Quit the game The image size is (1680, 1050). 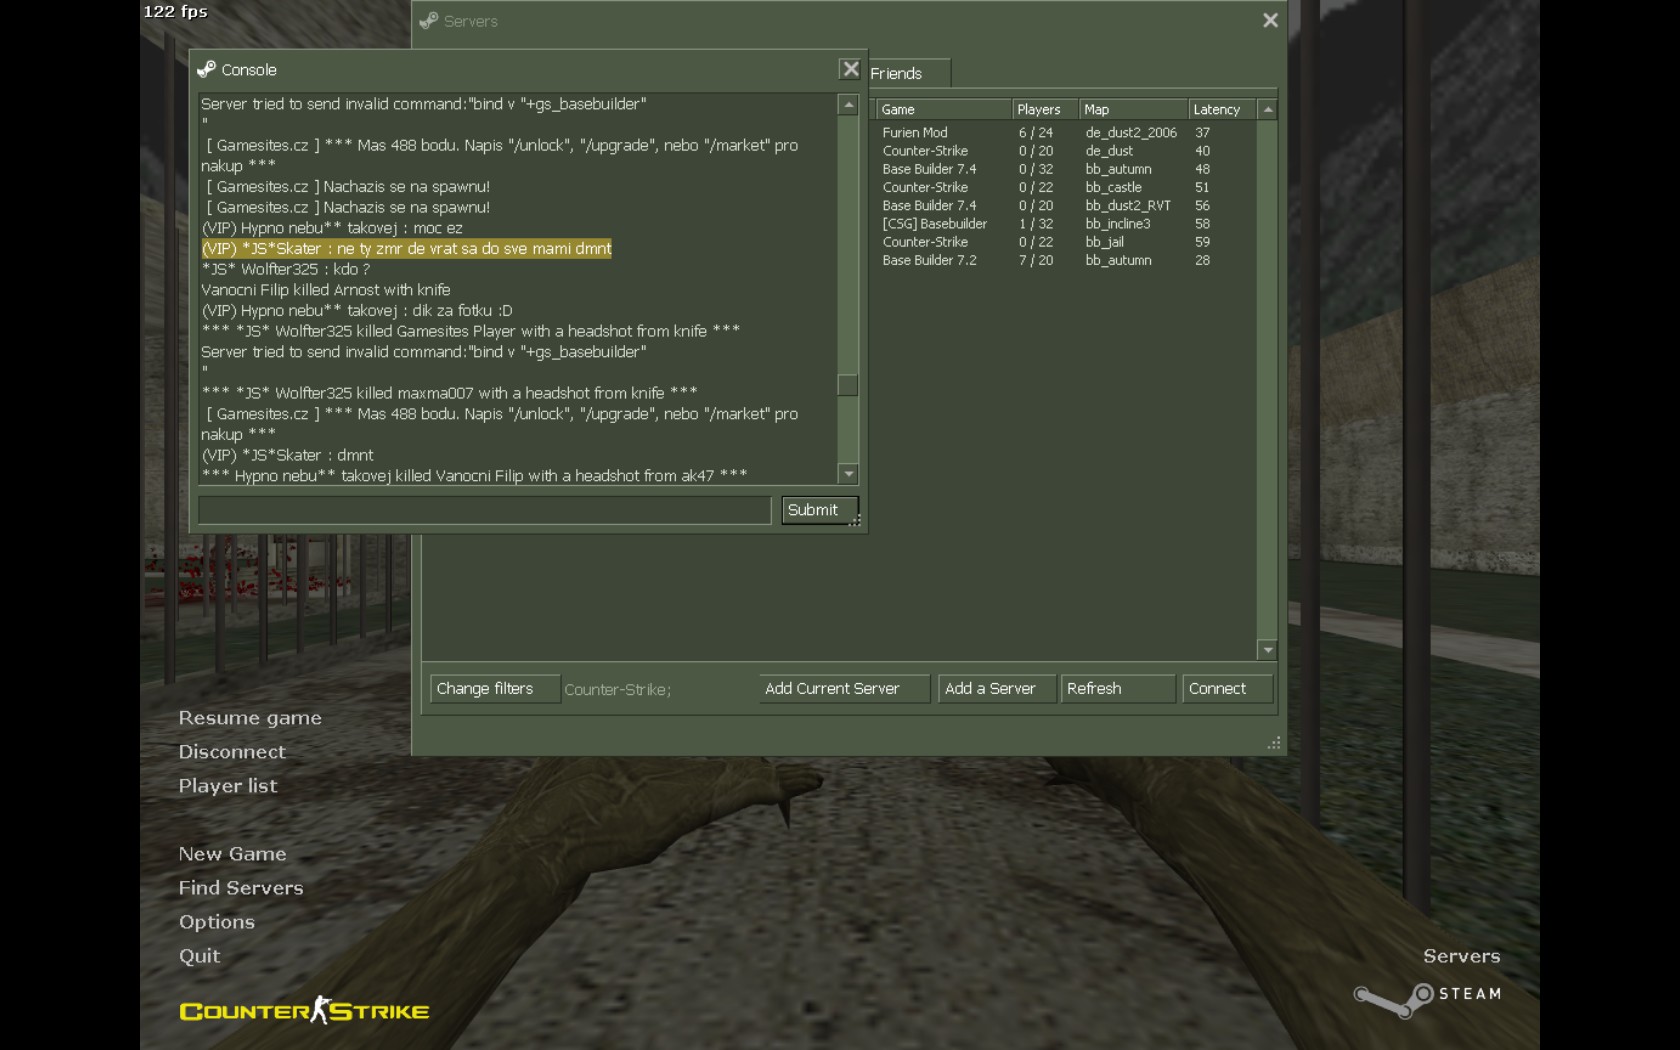tap(199, 956)
